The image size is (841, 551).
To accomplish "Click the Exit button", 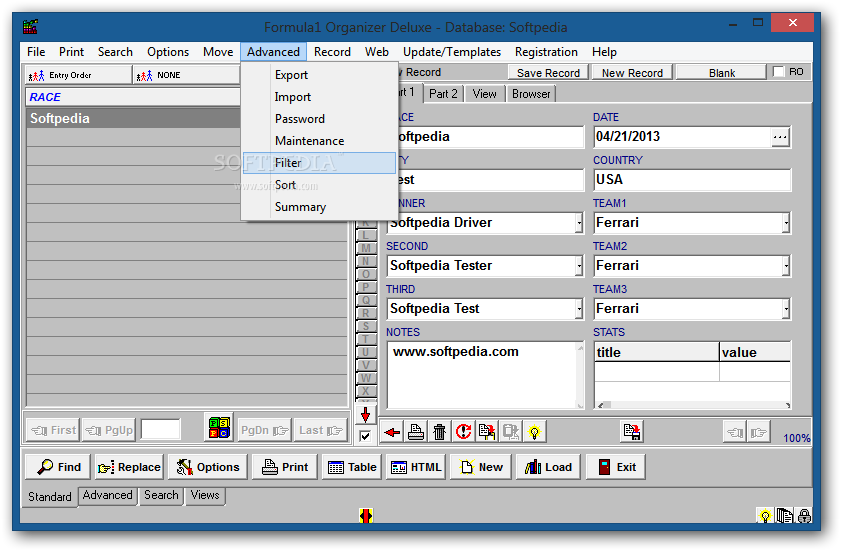I will click(616, 467).
